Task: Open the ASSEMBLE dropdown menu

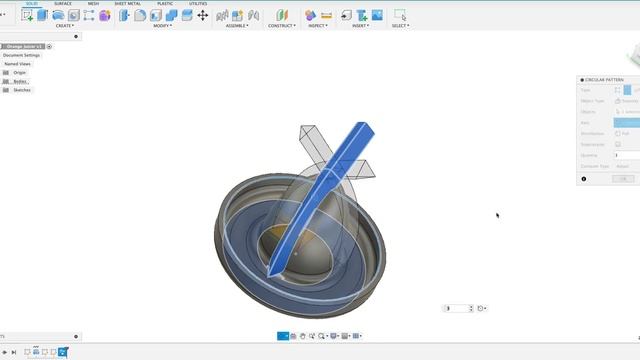Action: pos(237,26)
